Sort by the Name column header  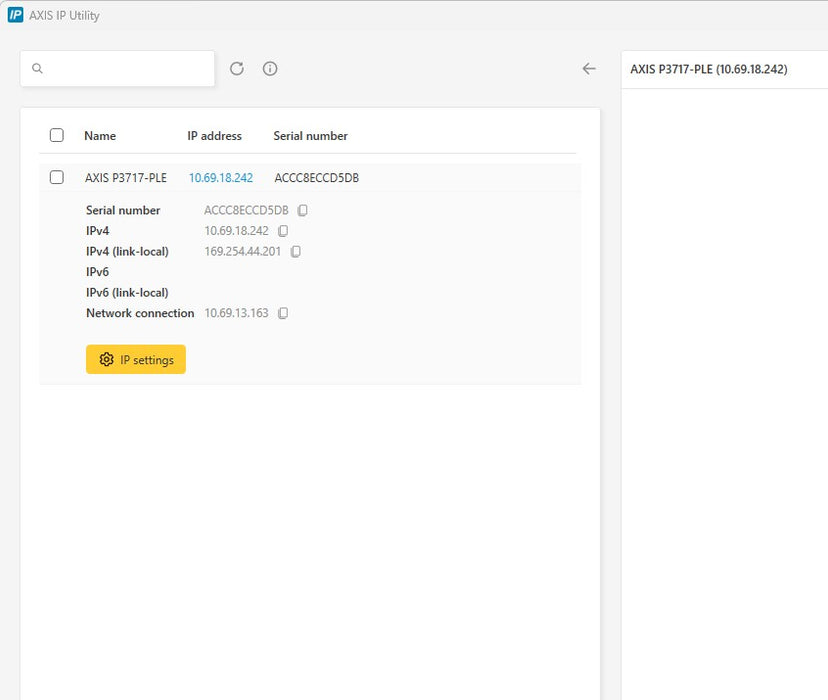pos(100,136)
